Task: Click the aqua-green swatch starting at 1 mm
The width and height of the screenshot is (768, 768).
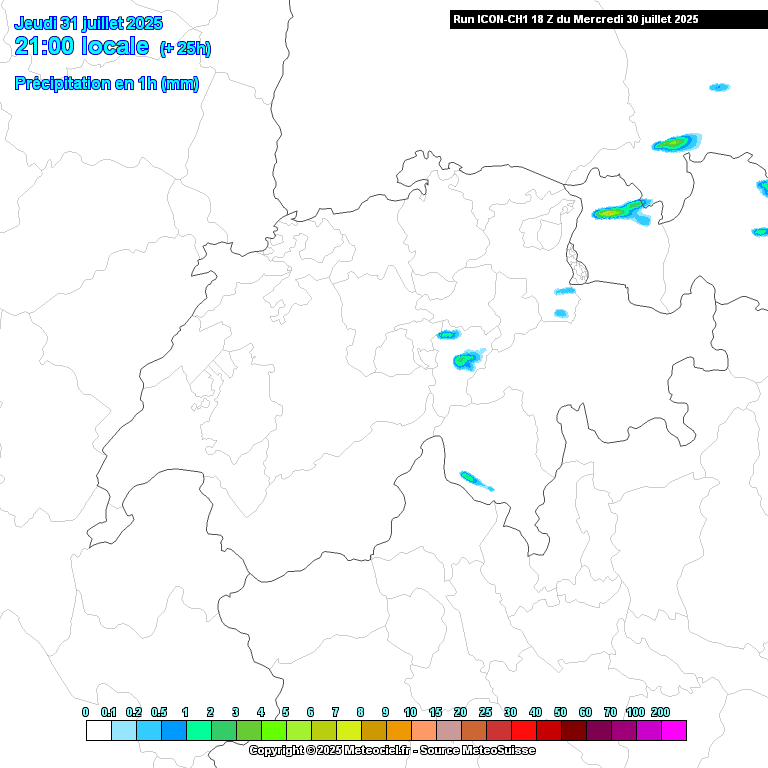Action: tap(199, 730)
